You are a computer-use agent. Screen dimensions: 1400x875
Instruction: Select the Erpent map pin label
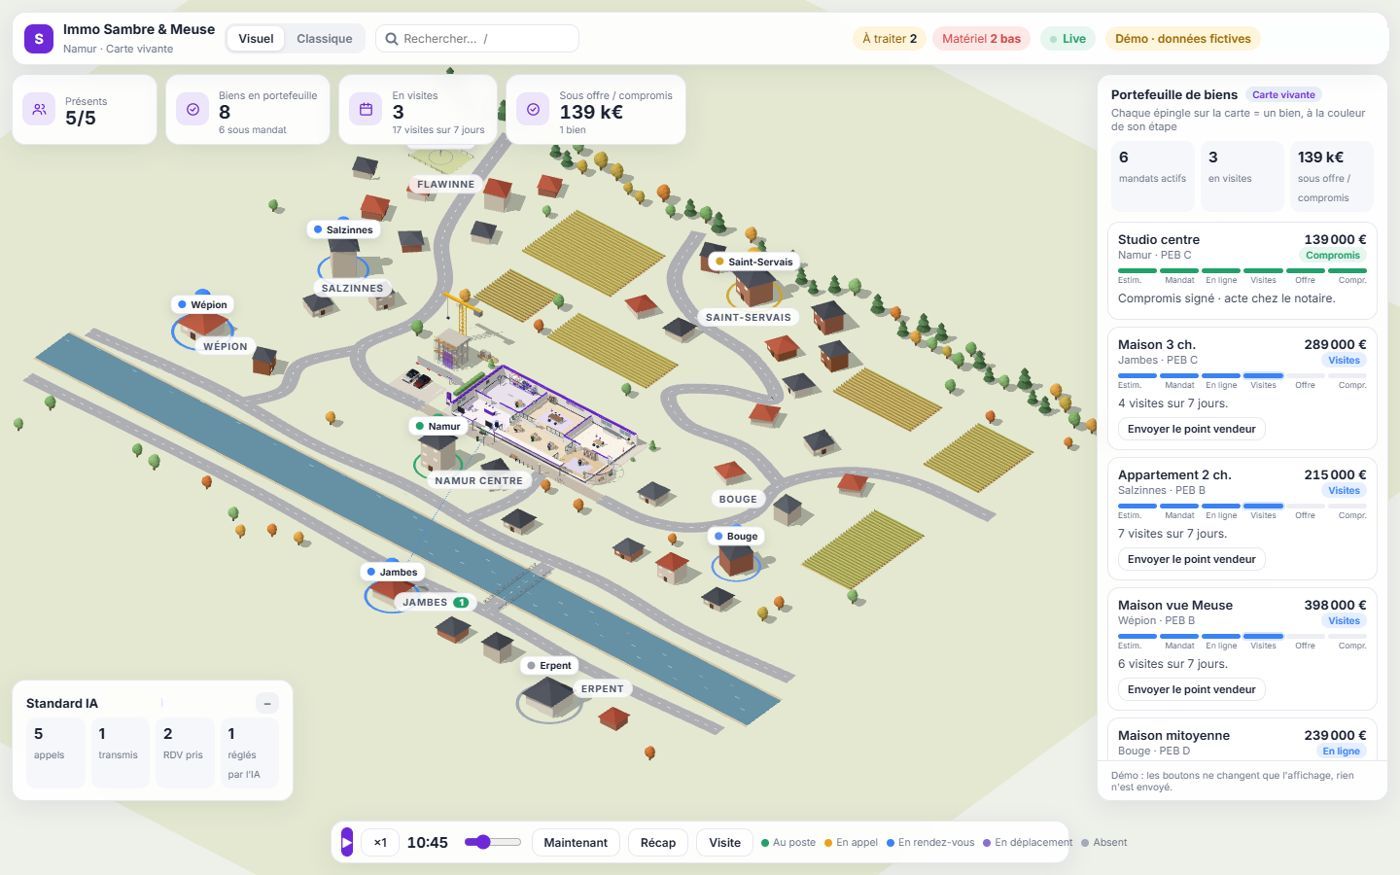(x=549, y=665)
